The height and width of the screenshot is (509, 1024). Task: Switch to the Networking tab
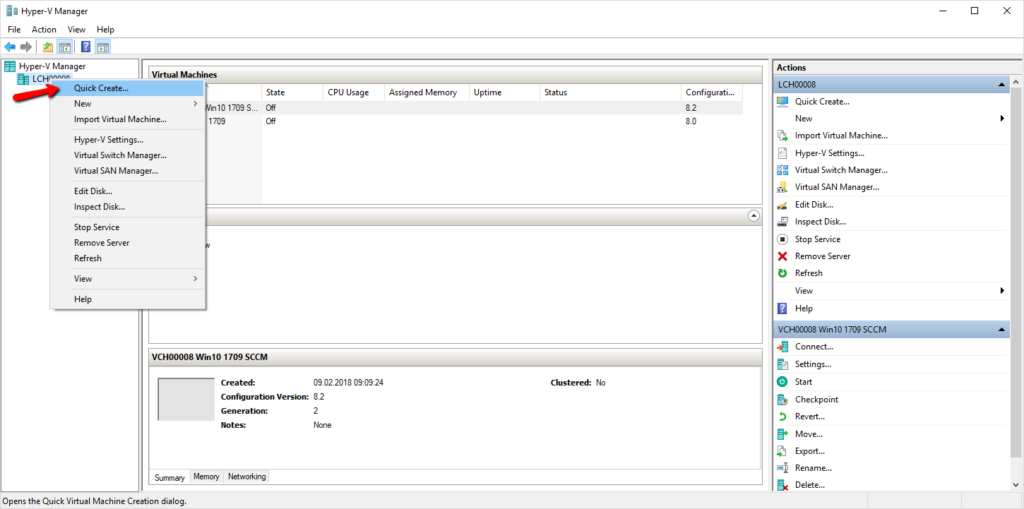pos(246,477)
